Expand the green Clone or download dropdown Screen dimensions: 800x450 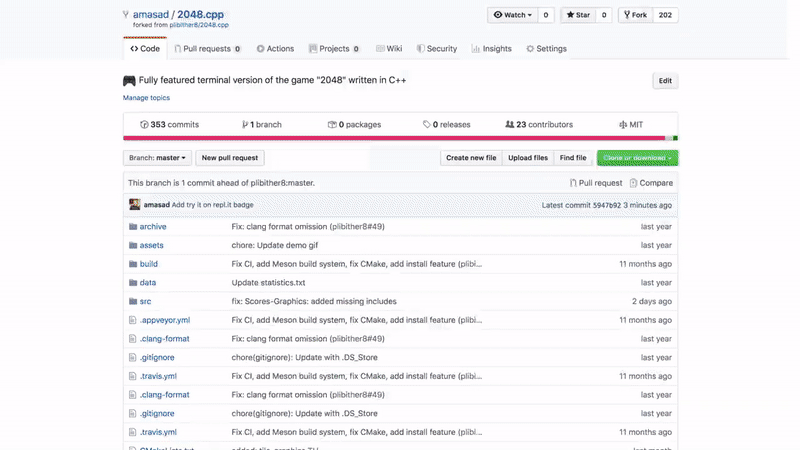point(638,158)
